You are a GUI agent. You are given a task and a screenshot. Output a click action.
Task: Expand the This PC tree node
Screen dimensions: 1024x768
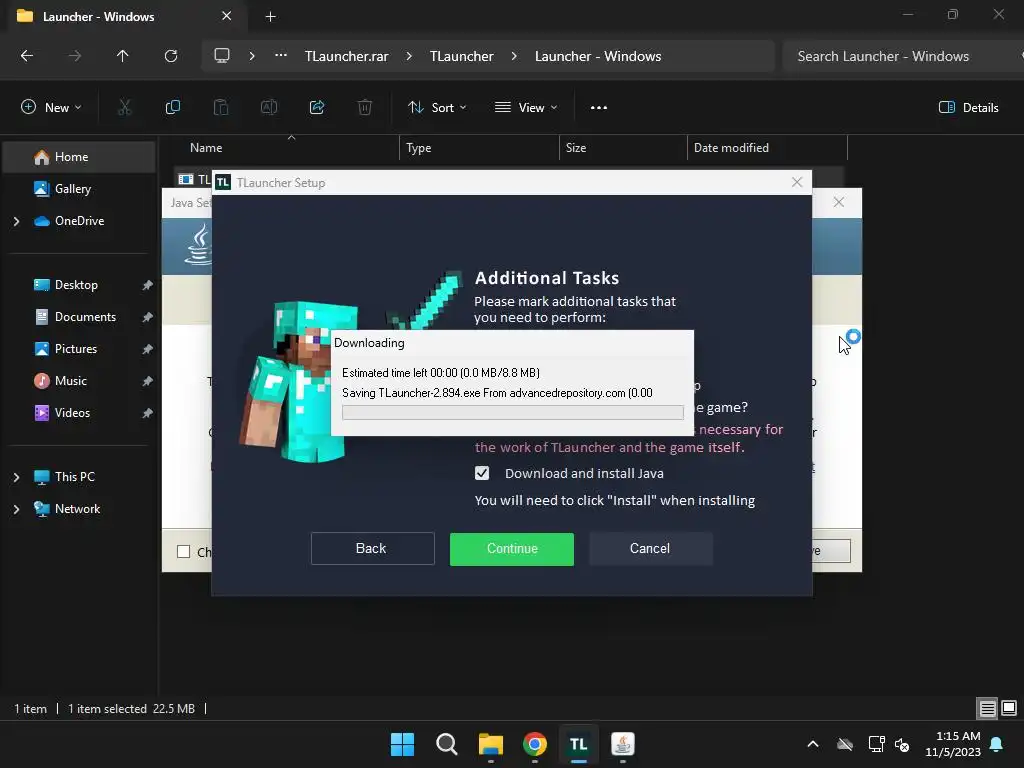click(x=16, y=477)
